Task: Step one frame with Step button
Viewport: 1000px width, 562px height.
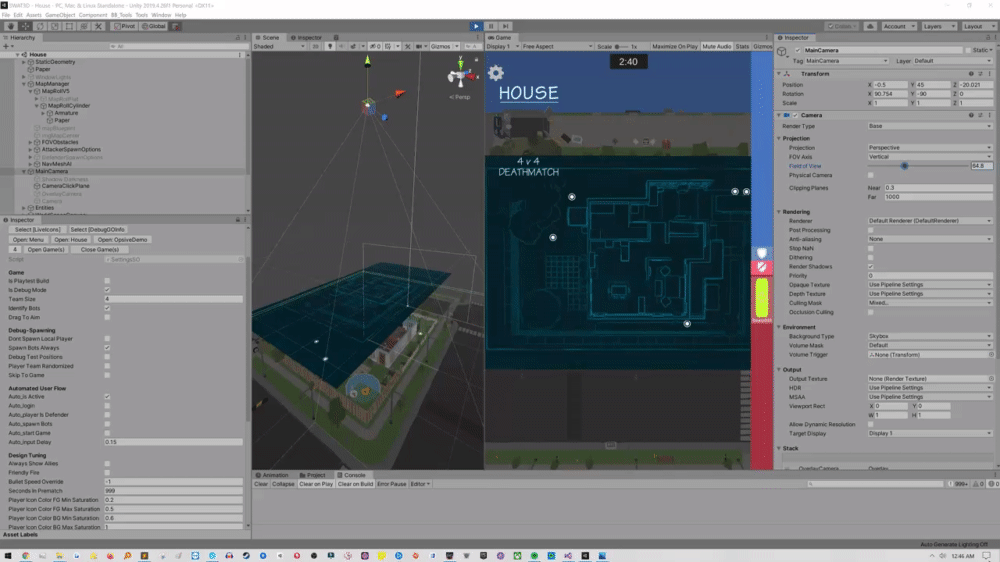Action: click(x=505, y=26)
